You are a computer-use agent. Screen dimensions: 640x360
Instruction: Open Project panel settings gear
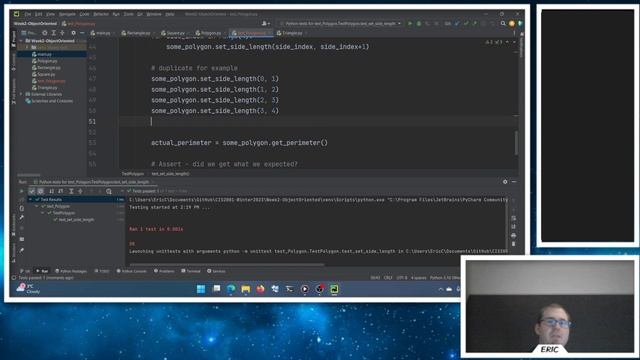[73, 33]
